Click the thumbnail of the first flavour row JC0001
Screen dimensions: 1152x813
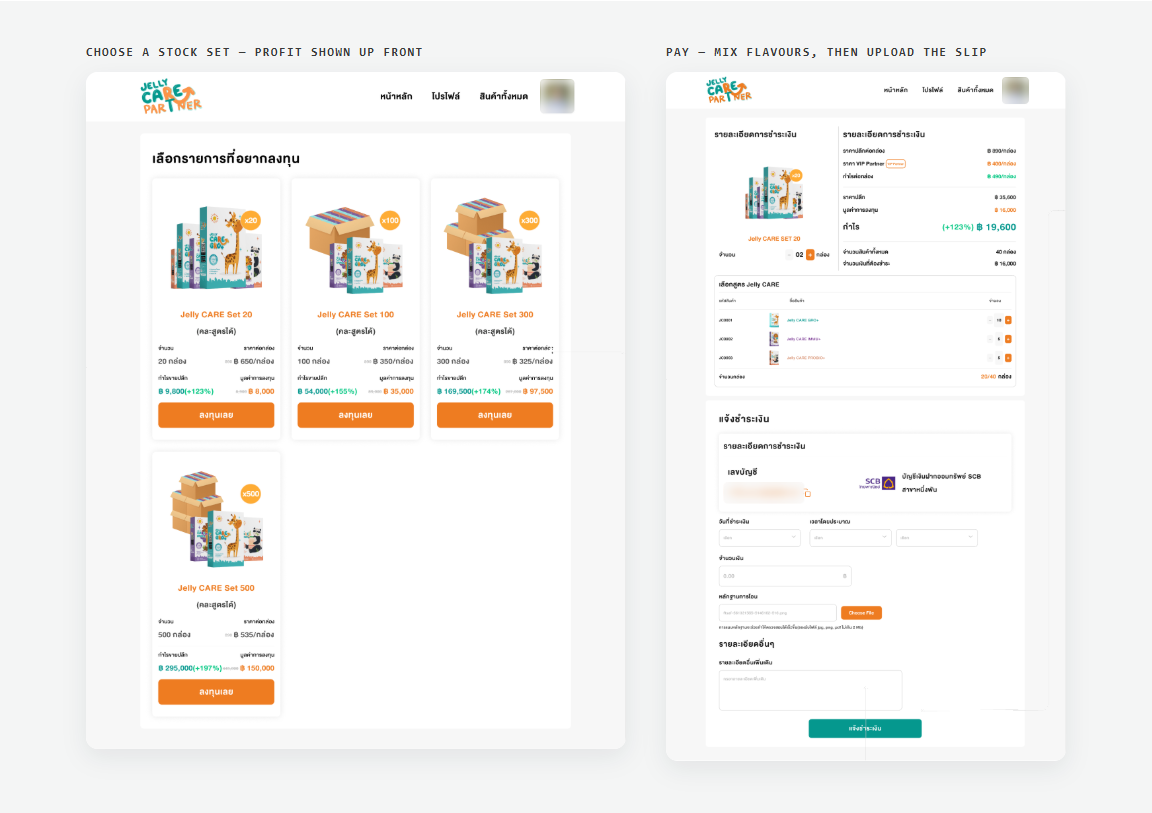point(774,320)
